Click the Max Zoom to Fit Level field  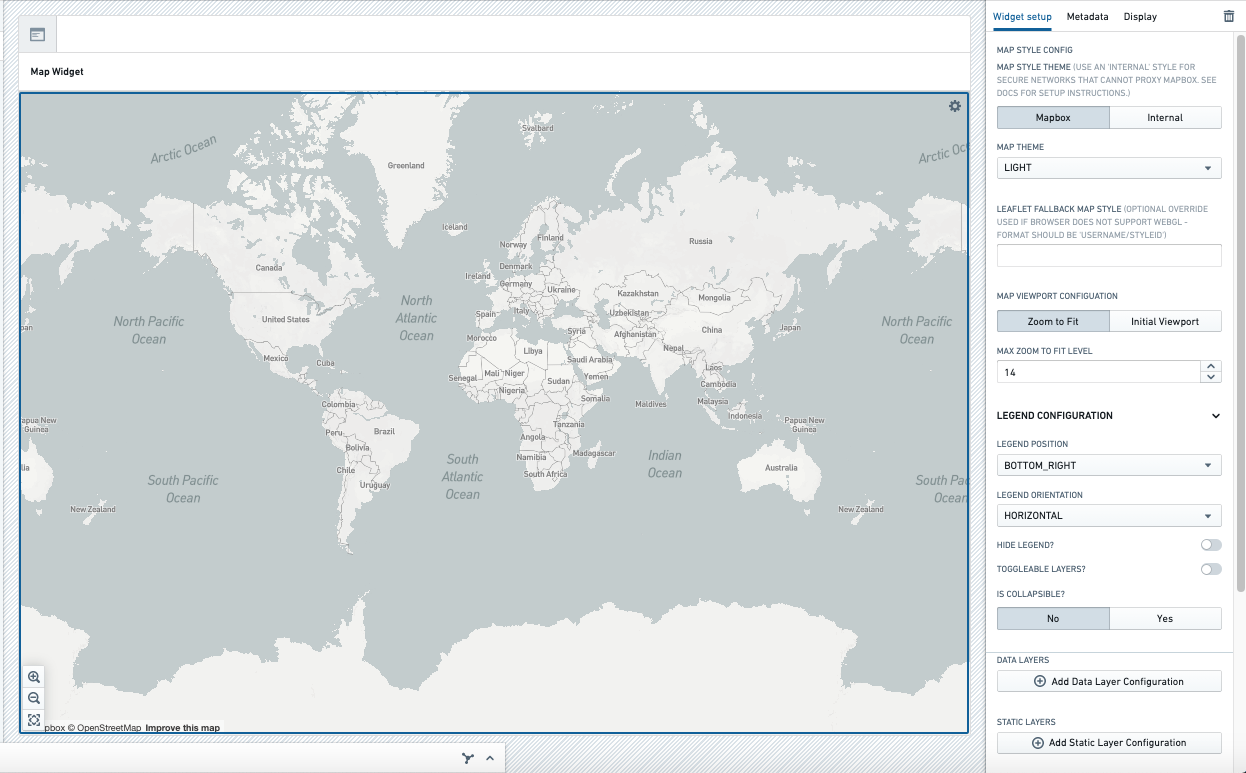1099,372
